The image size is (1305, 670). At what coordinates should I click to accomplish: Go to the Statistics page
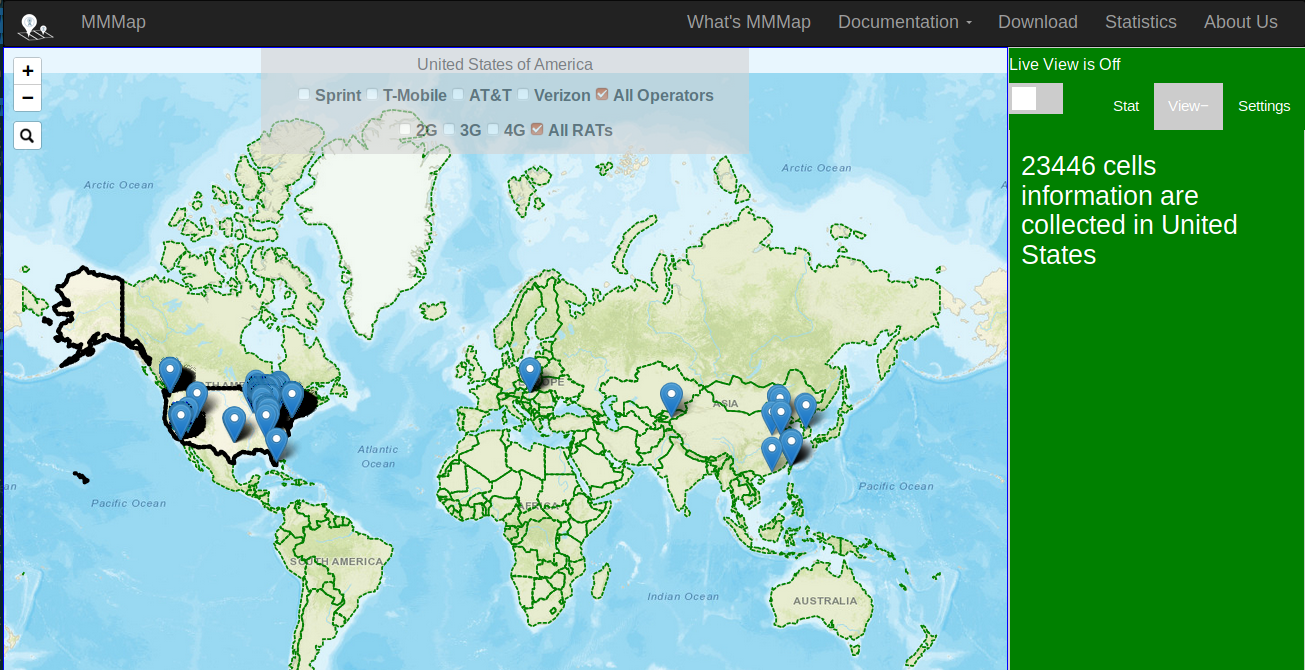1140,21
